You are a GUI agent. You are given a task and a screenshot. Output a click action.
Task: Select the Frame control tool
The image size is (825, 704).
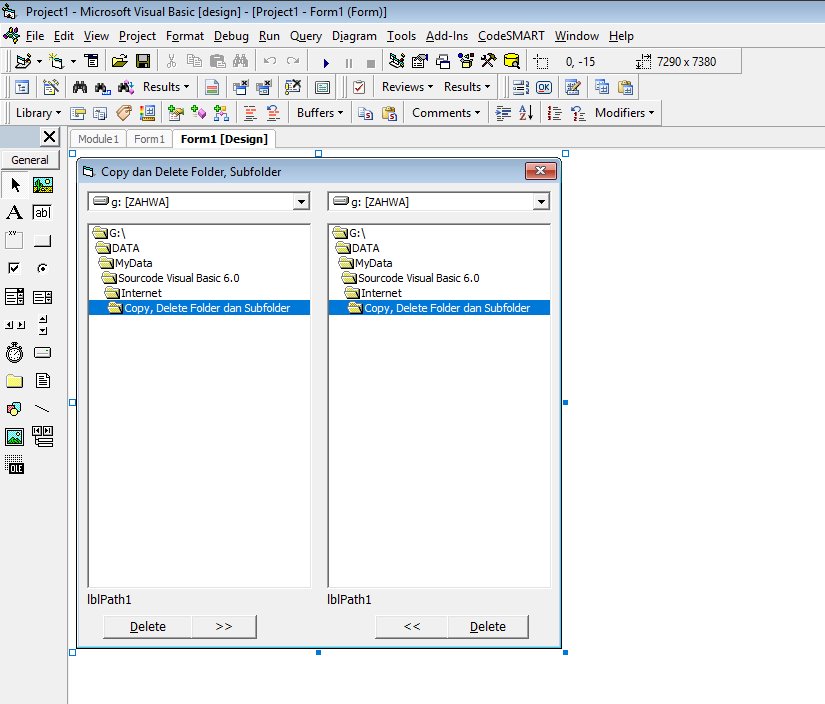15,240
